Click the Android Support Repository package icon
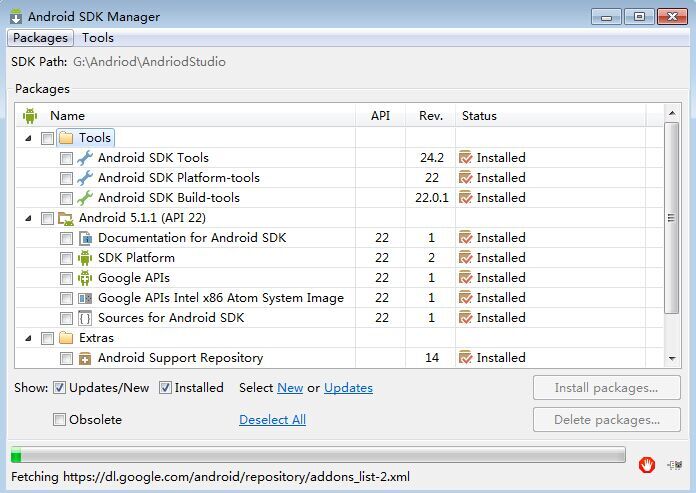 pos(85,358)
